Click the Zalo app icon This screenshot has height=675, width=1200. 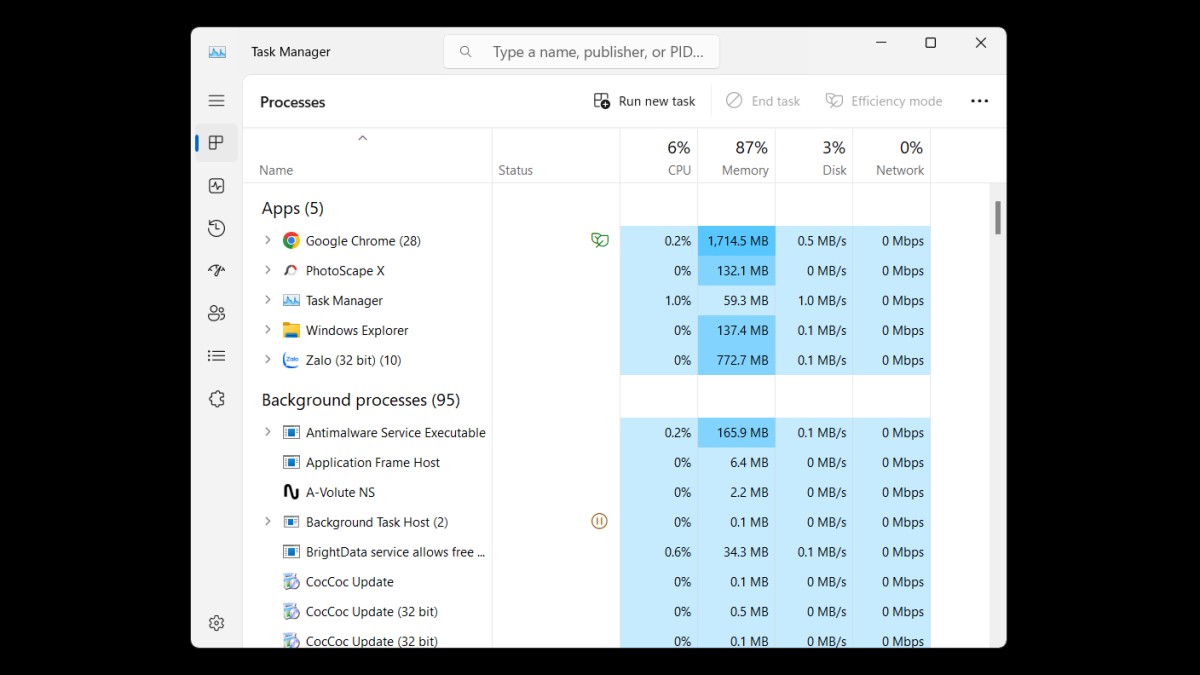coord(291,360)
